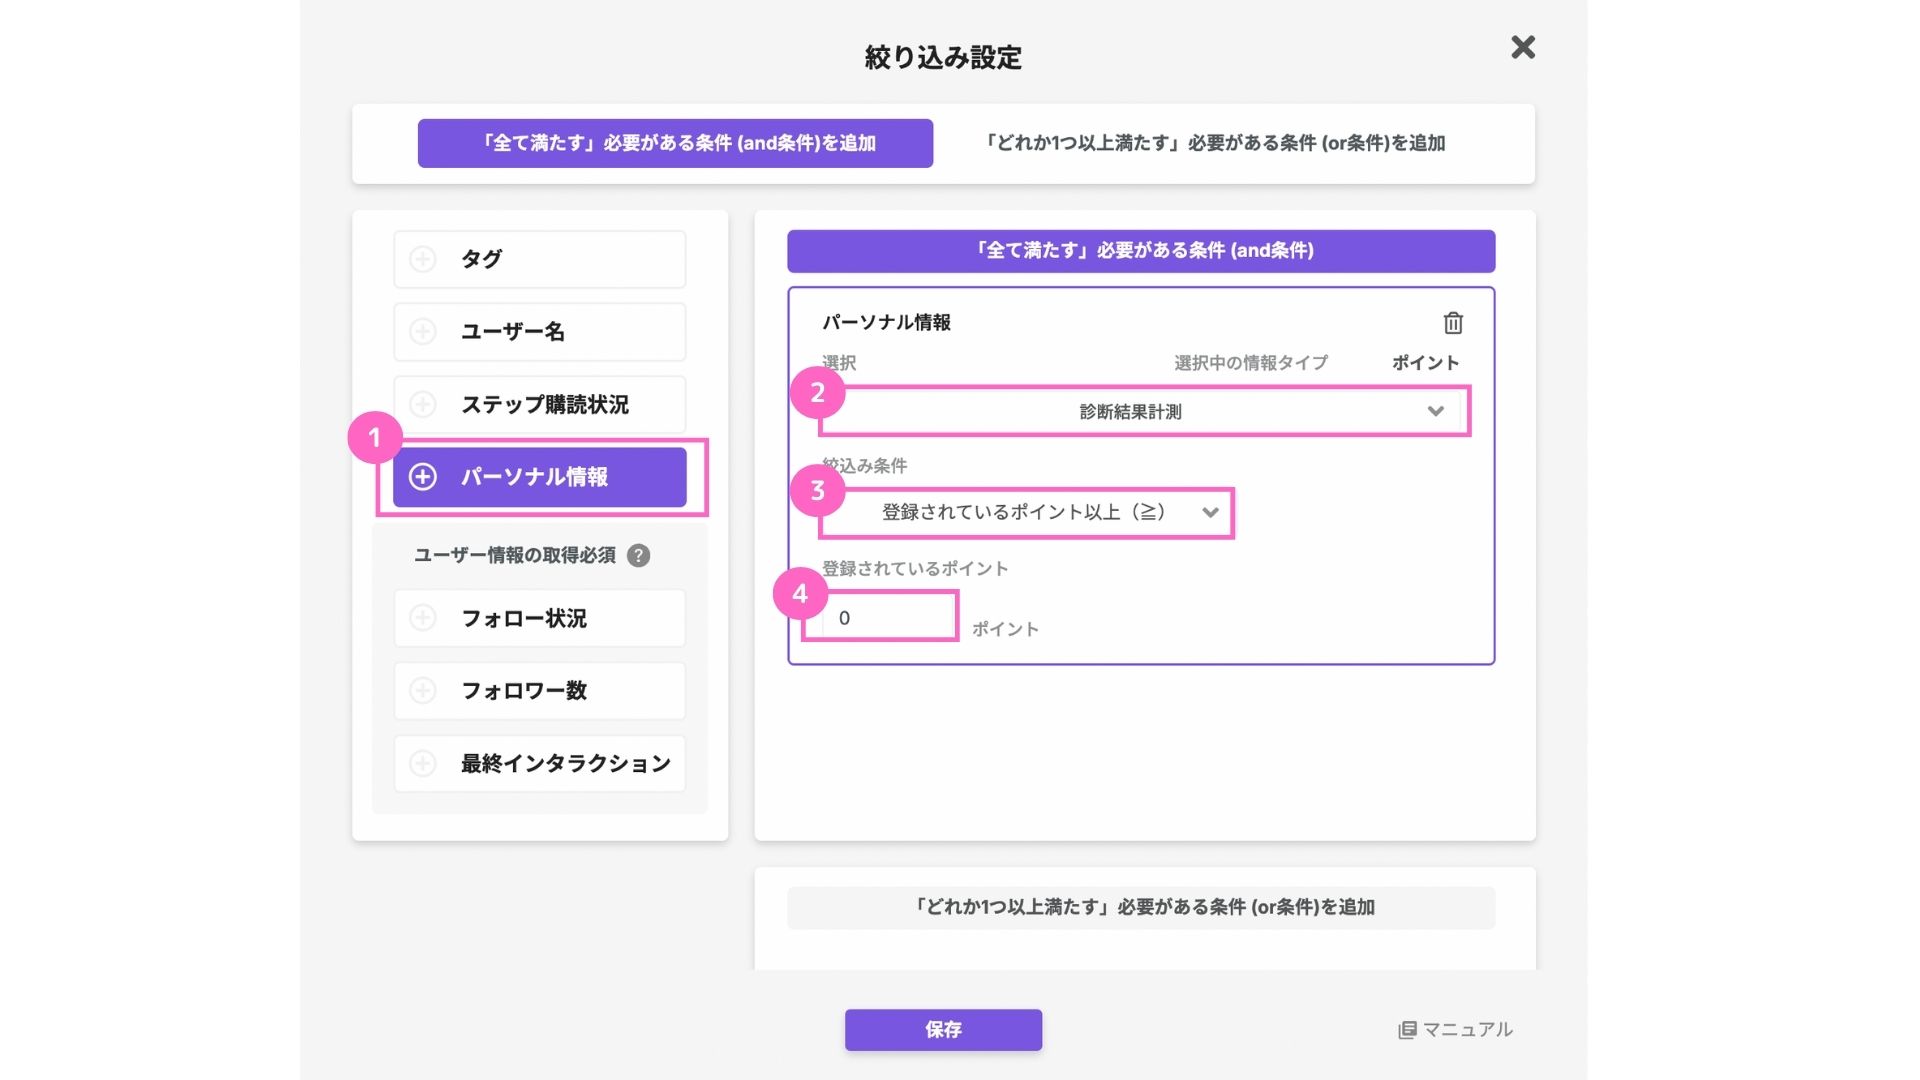Viewport: 1920px width, 1080px height.
Task: Click the plus icon beside フォロー状況
Action: point(423,618)
